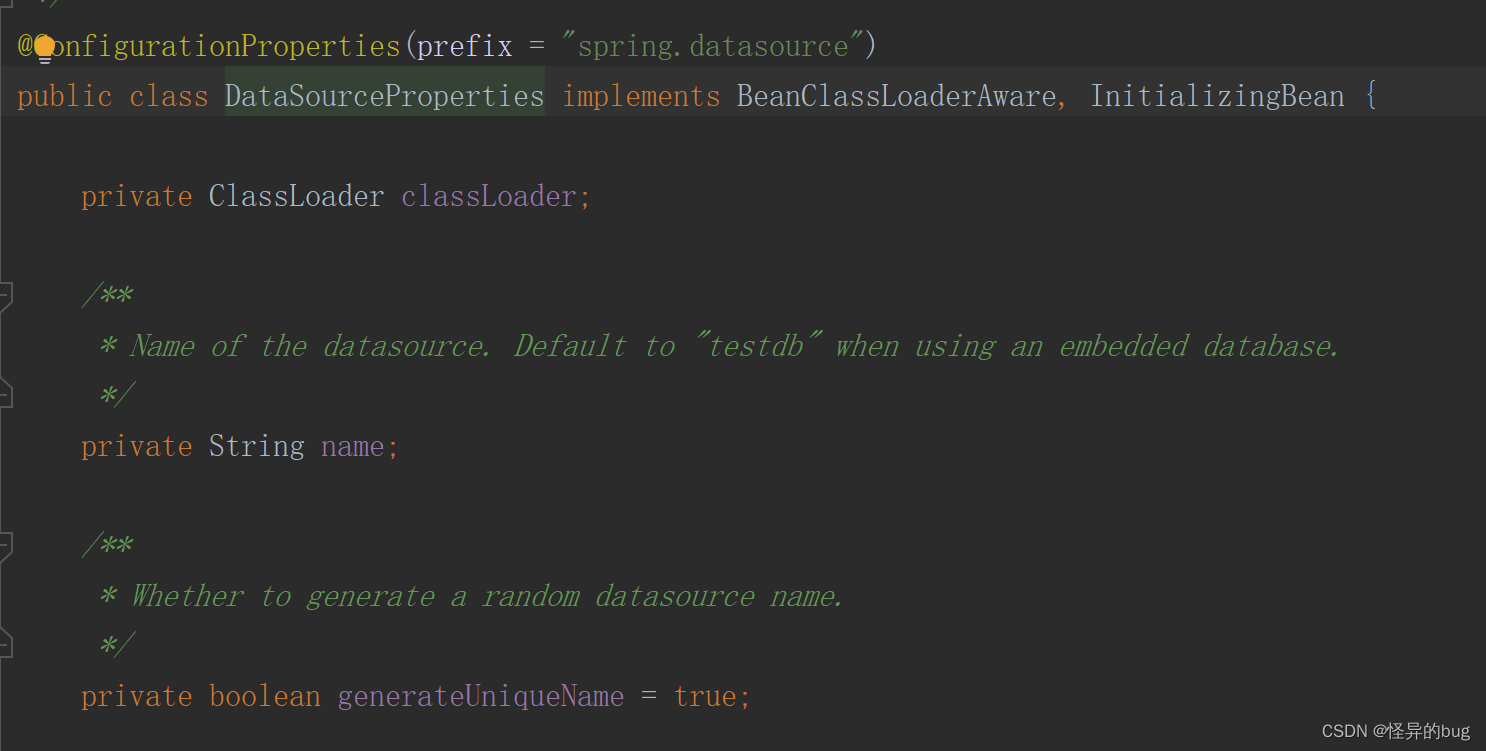Click the generateUniqueName field name
1486x751 pixels.
point(481,696)
